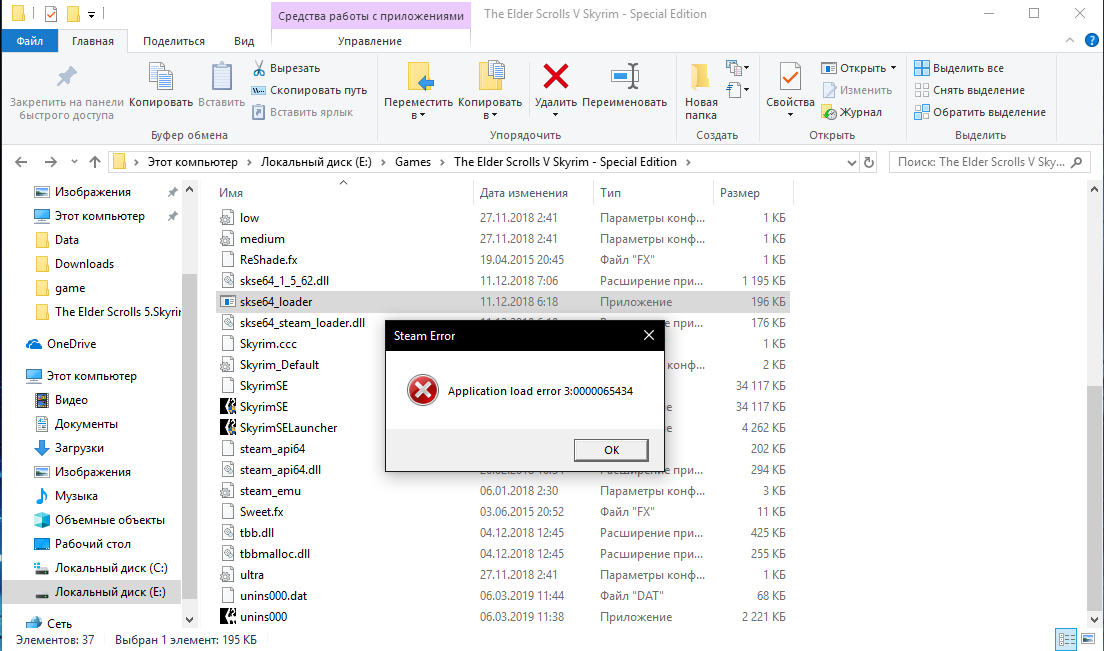Viewport: 1104px width, 651px height.
Task: Click Invert selection (Обратить выделение)
Action: coord(979,112)
